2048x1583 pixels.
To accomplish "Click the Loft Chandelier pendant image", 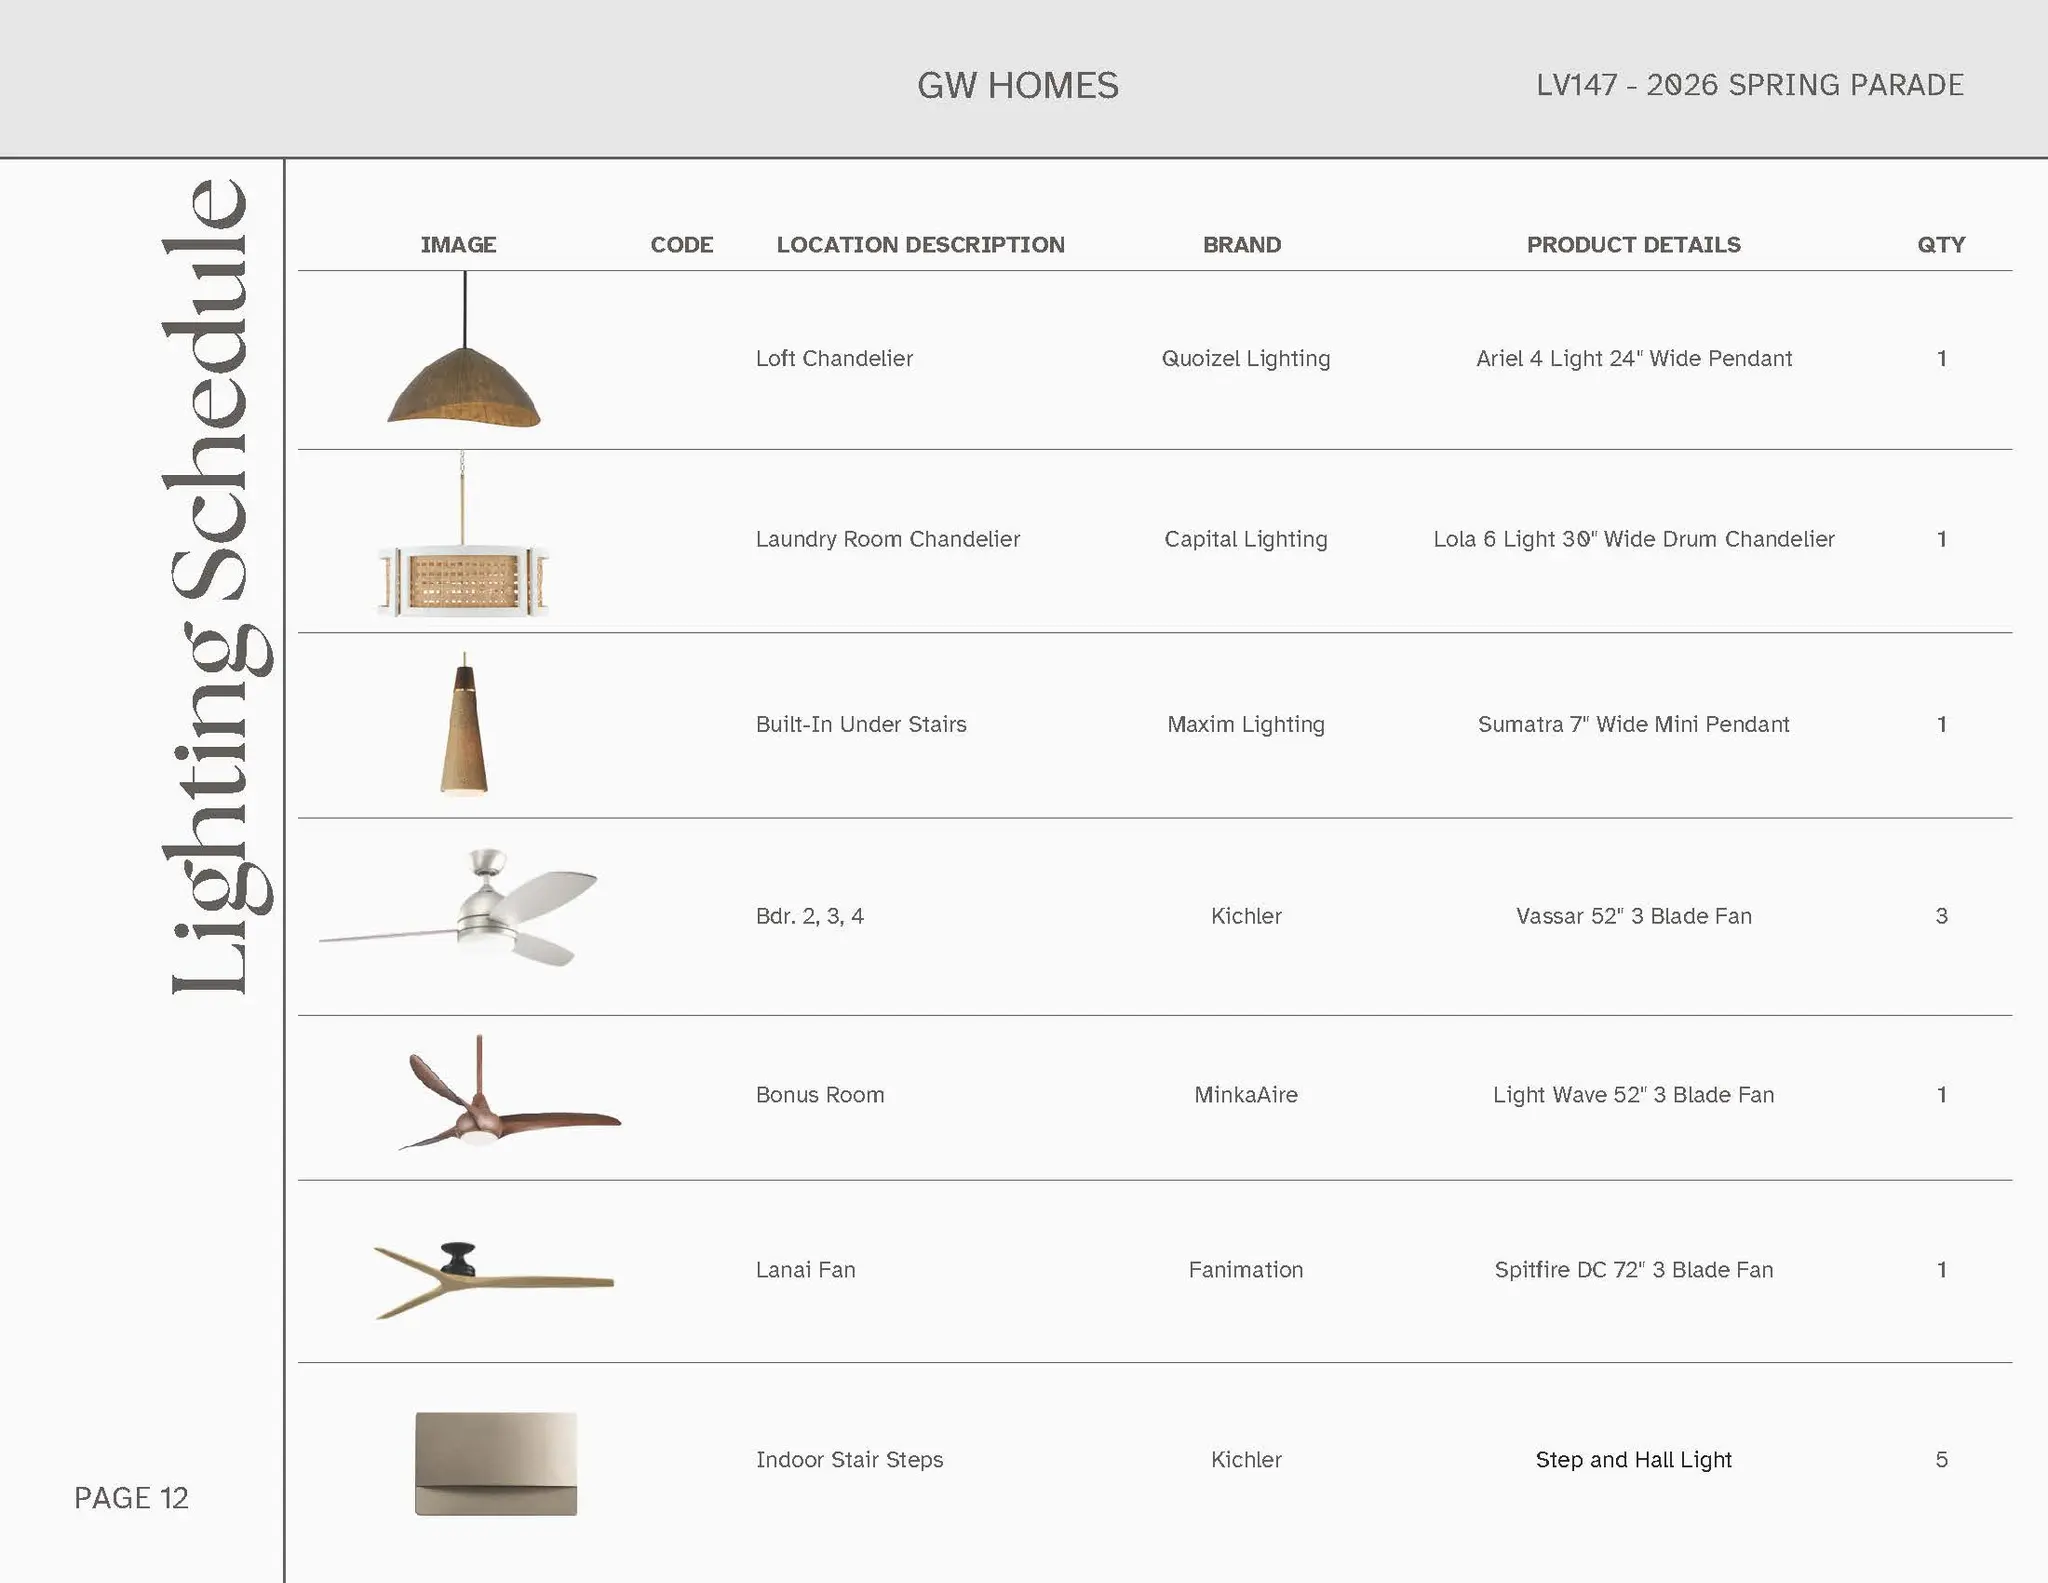I will (x=464, y=385).
